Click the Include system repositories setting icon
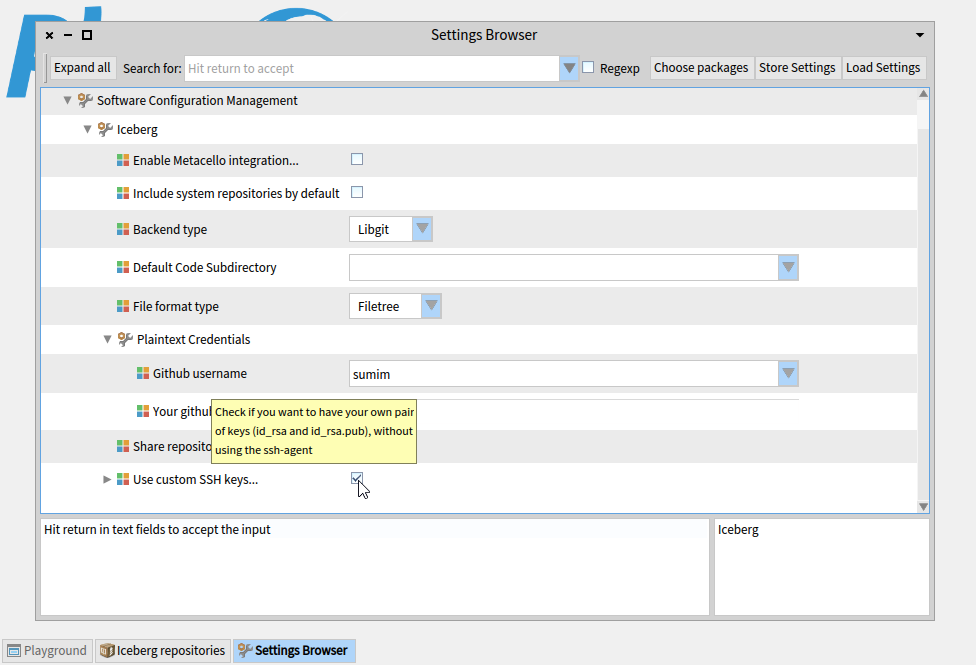The image size is (976, 665). click(x=123, y=194)
